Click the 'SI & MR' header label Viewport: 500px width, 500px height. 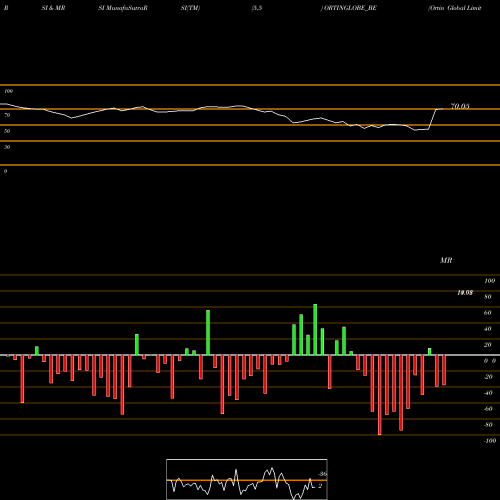[53, 8]
